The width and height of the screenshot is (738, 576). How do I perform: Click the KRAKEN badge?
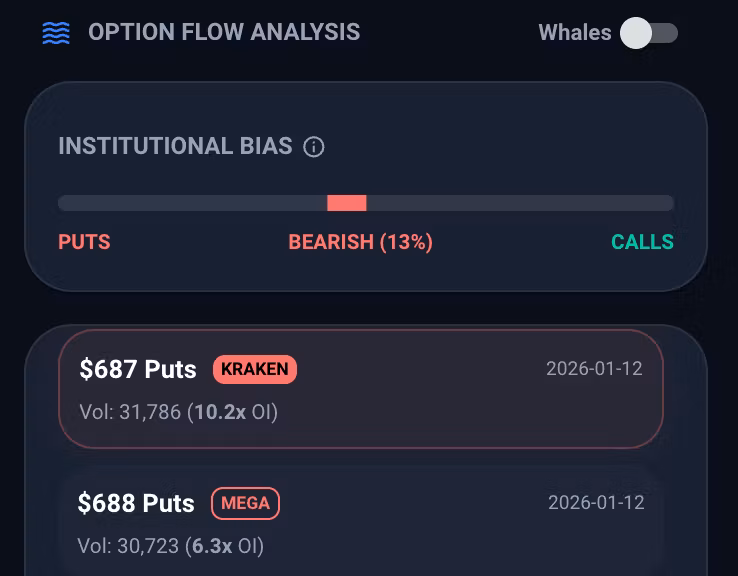coord(255,369)
